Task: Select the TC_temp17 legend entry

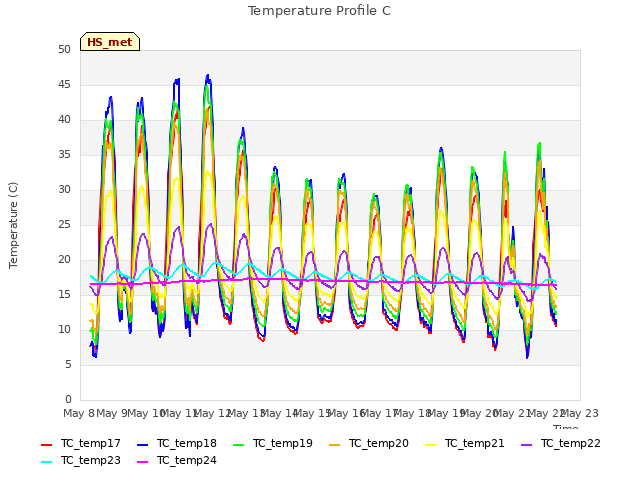Action: [81, 444]
